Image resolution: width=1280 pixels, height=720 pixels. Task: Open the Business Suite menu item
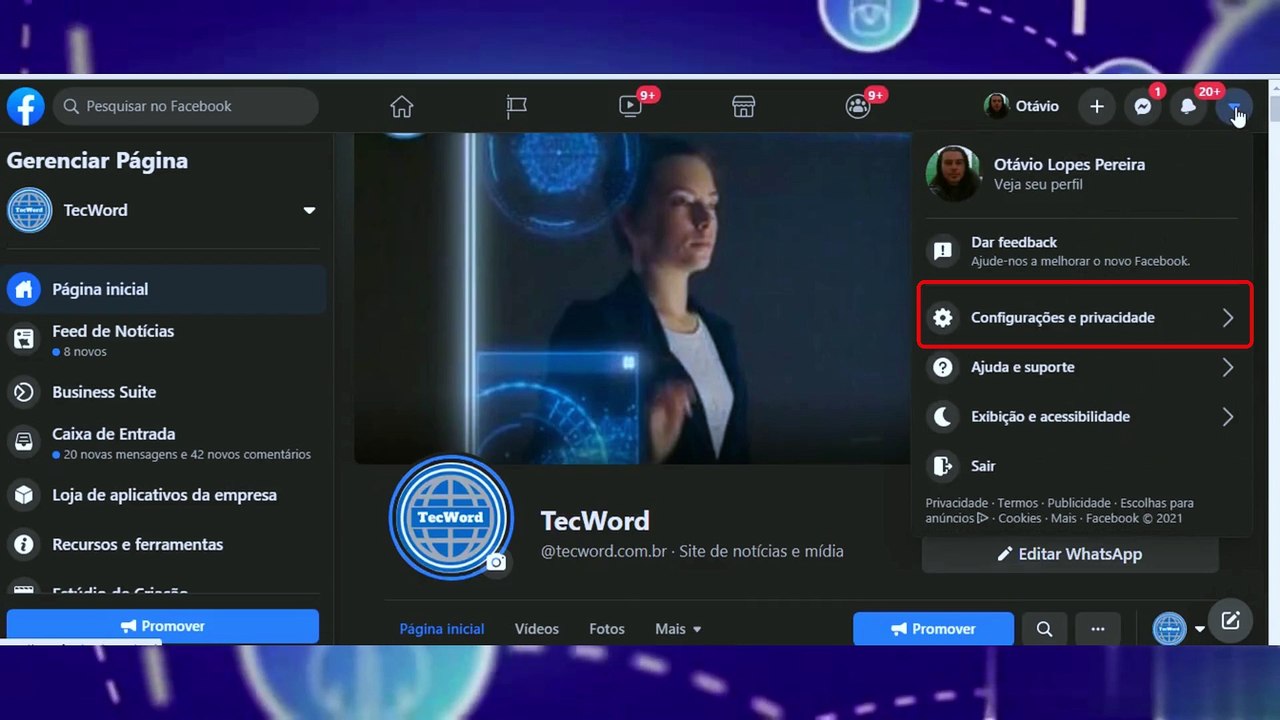tap(164, 392)
